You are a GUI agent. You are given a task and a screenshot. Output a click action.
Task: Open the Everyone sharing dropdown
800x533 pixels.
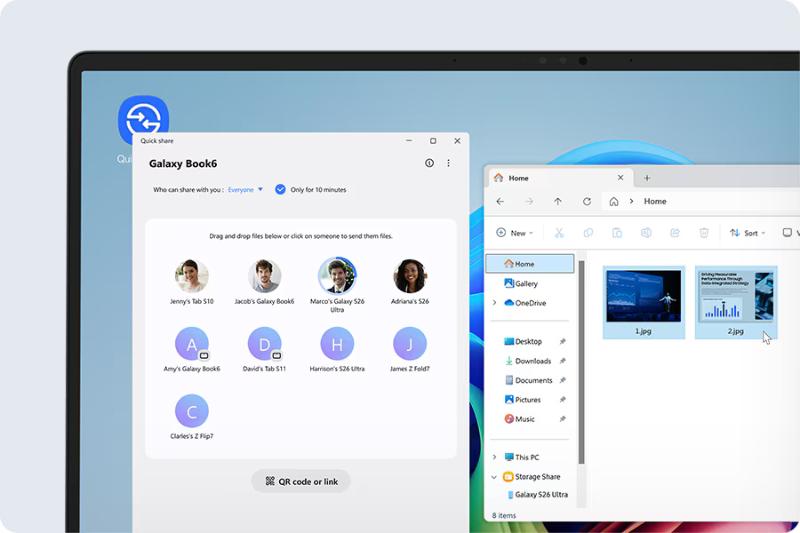(x=245, y=189)
